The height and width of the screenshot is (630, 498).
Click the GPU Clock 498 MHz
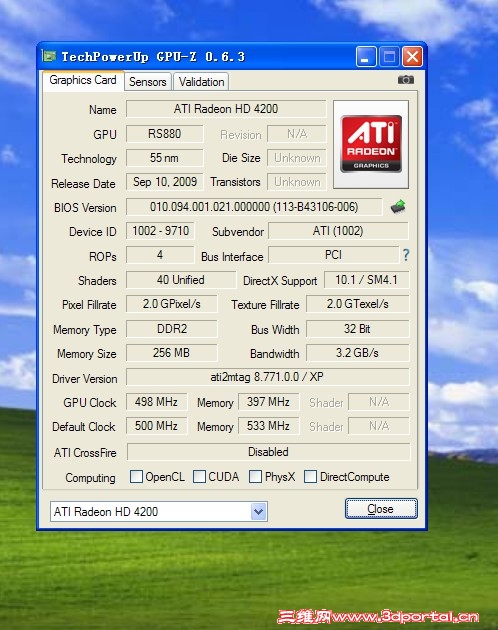tap(156, 402)
